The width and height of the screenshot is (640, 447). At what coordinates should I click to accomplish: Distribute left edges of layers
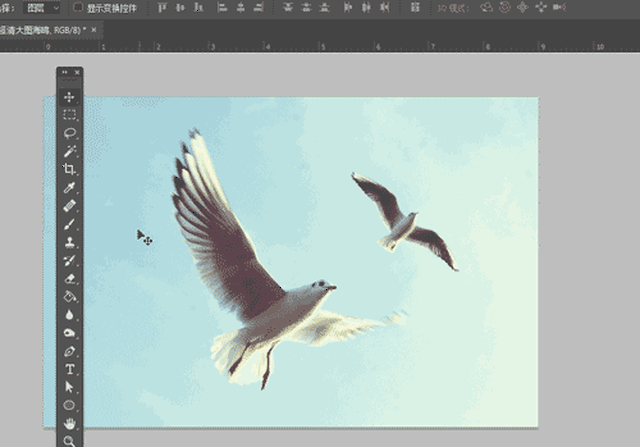pyautogui.click(x=348, y=7)
